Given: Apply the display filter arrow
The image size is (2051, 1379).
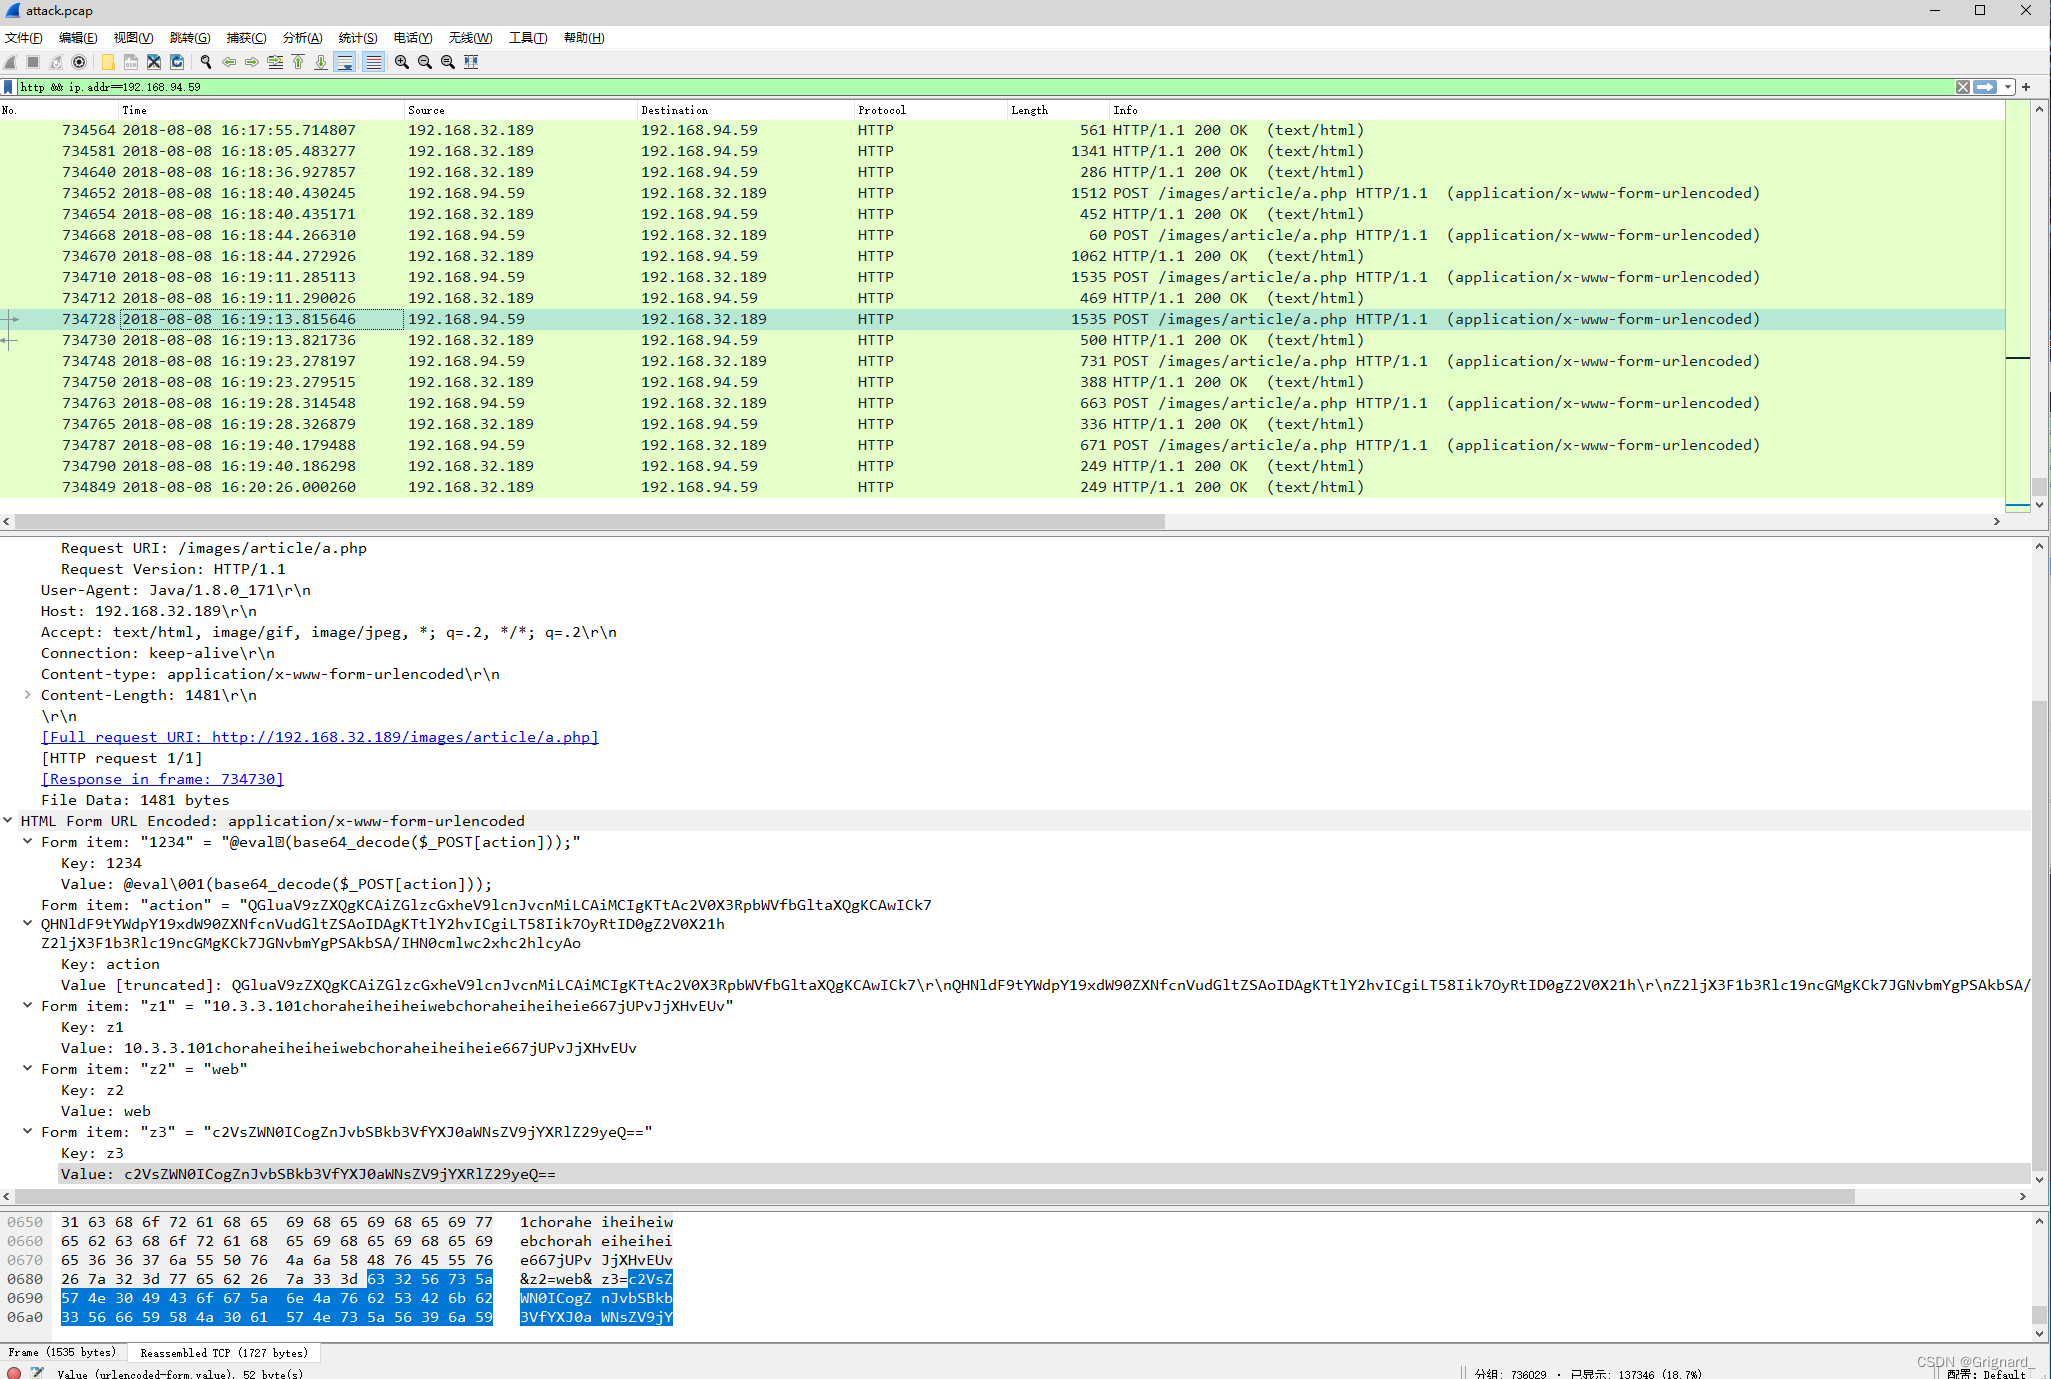Looking at the screenshot, I should coord(1985,87).
